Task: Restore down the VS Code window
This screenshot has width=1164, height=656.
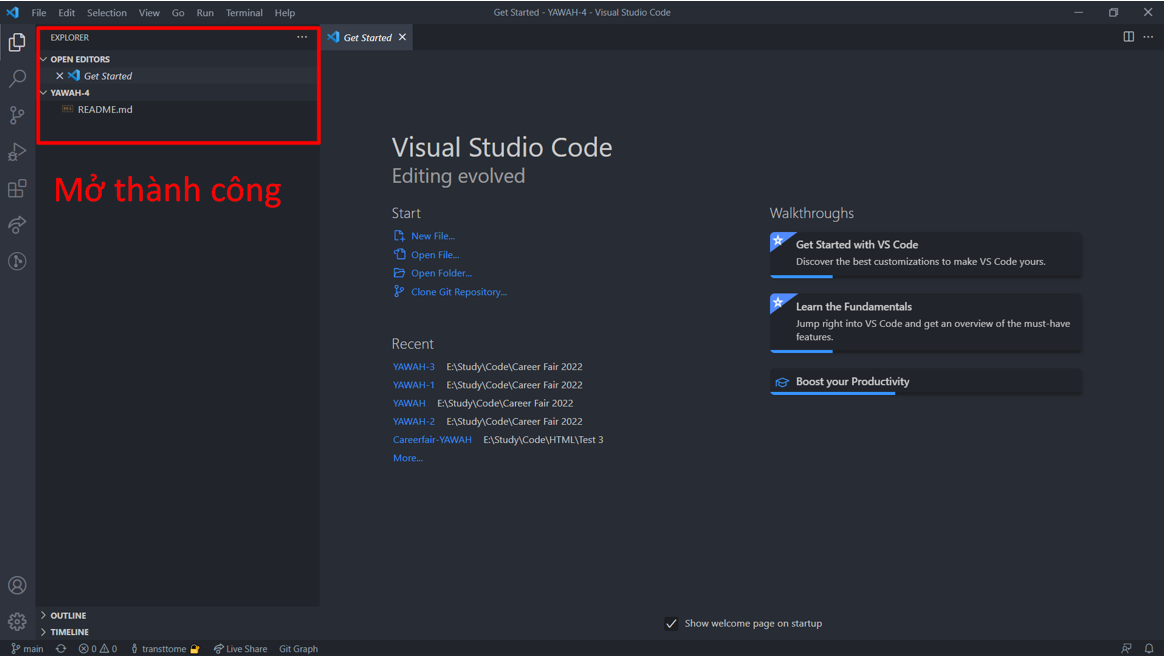Action: 1114,13
